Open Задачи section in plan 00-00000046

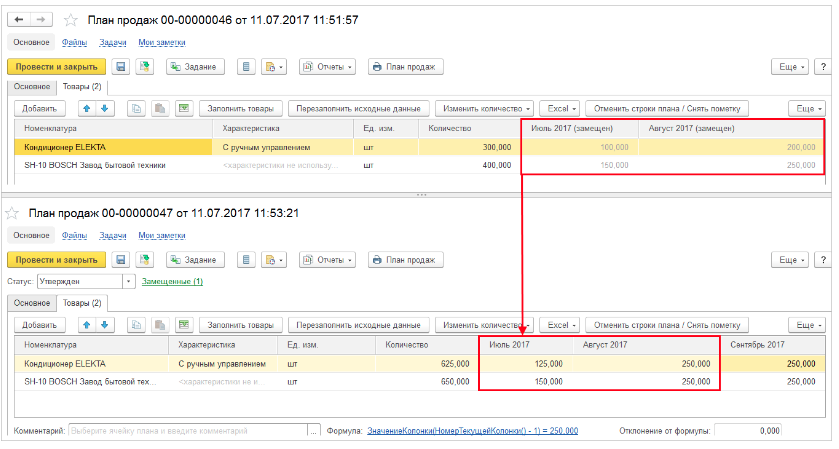113,42
